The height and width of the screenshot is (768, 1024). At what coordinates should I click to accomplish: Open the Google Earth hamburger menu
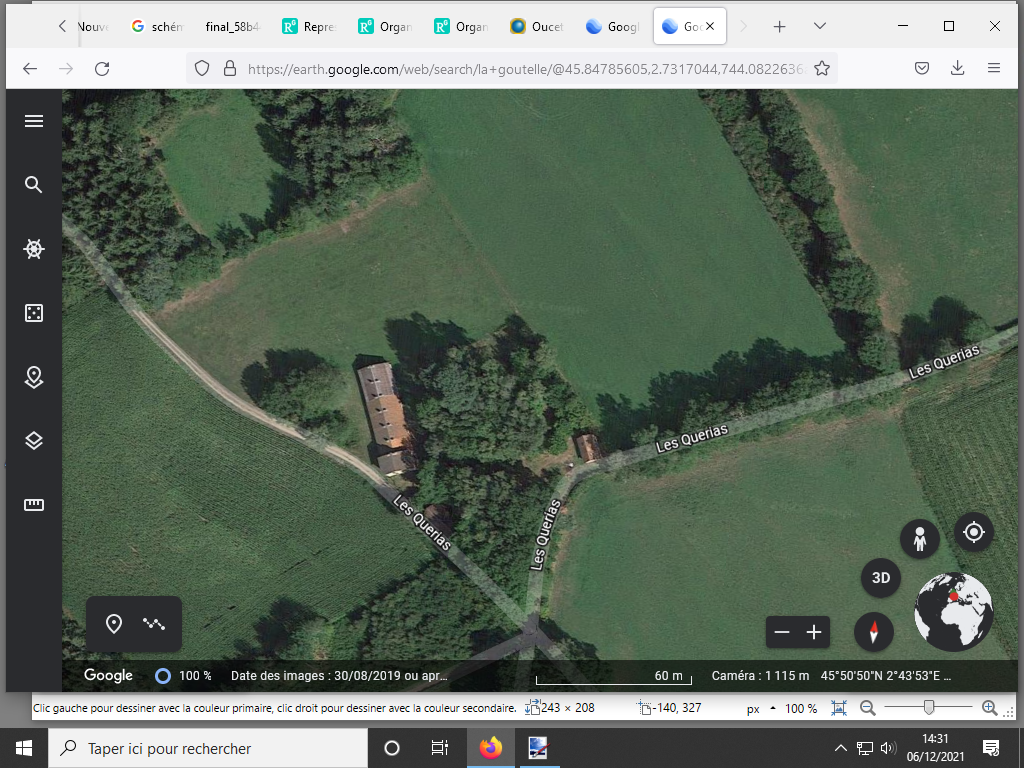(x=34, y=121)
